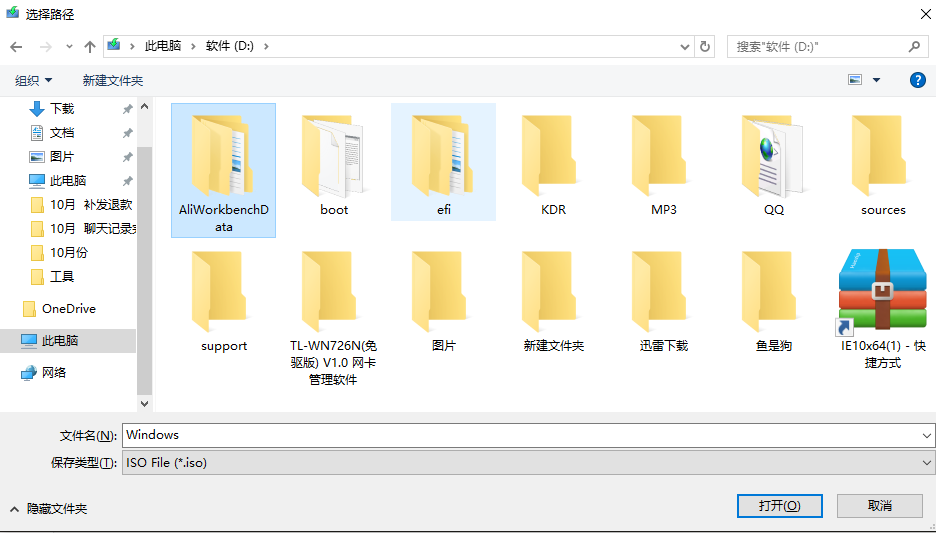Go forward with the right arrow
The height and width of the screenshot is (533, 936).
click(x=45, y=47)
